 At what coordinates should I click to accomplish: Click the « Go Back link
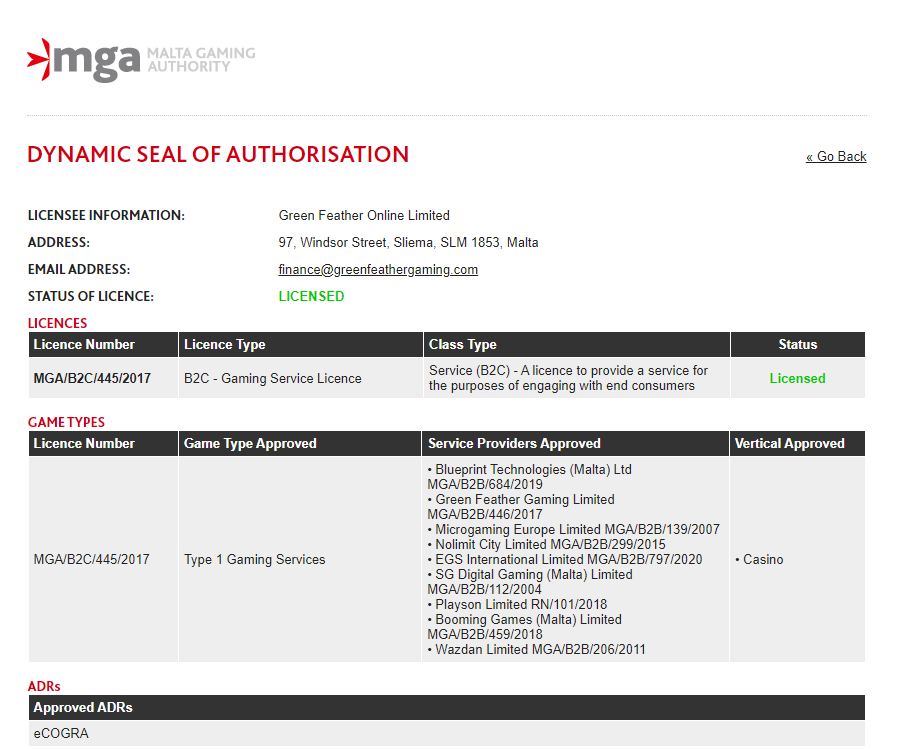pyautogui.click(x=836, y=156)
